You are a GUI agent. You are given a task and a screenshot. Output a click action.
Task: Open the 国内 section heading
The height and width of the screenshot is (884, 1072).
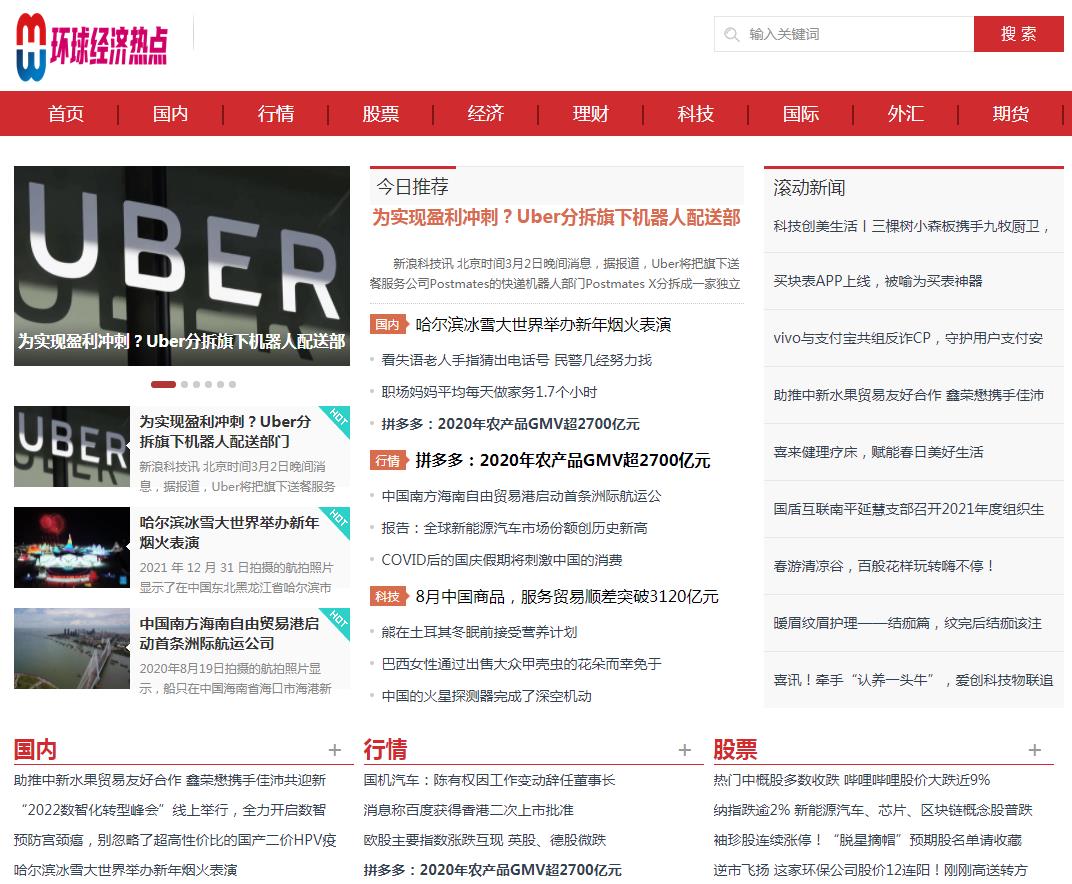coord(35,749)
